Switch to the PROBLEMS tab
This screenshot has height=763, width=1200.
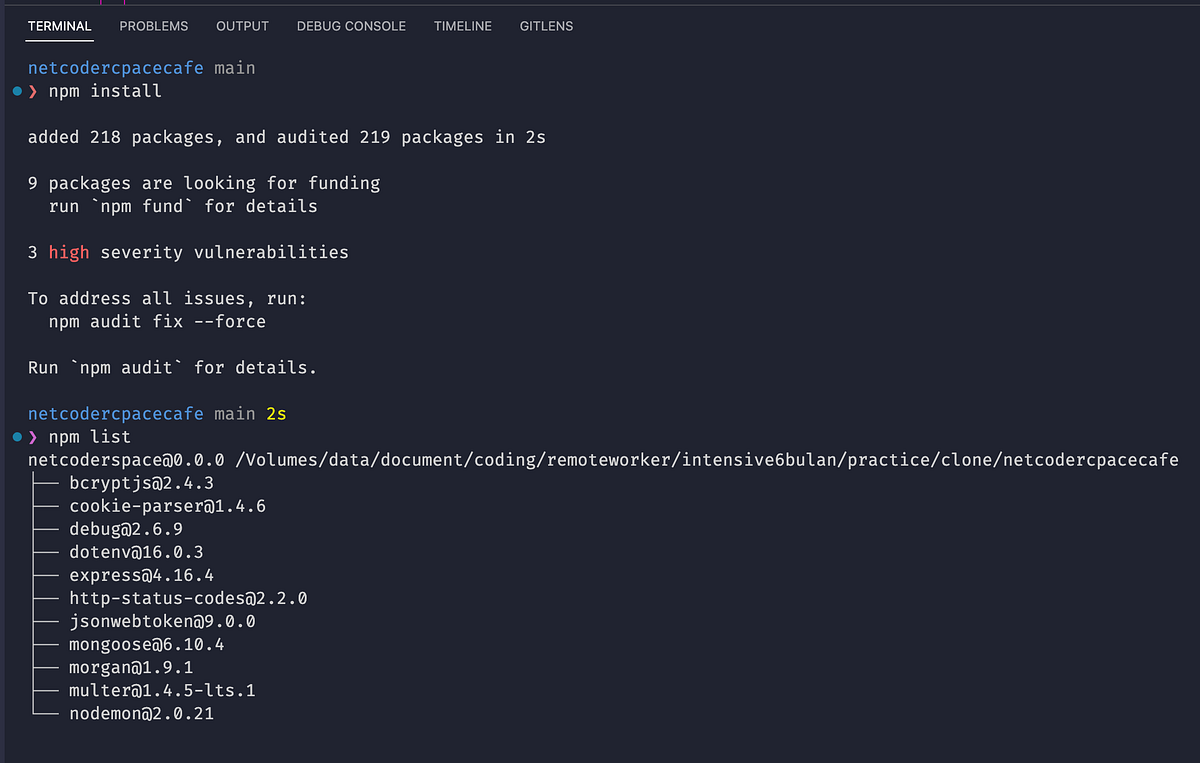click(153, 26)
